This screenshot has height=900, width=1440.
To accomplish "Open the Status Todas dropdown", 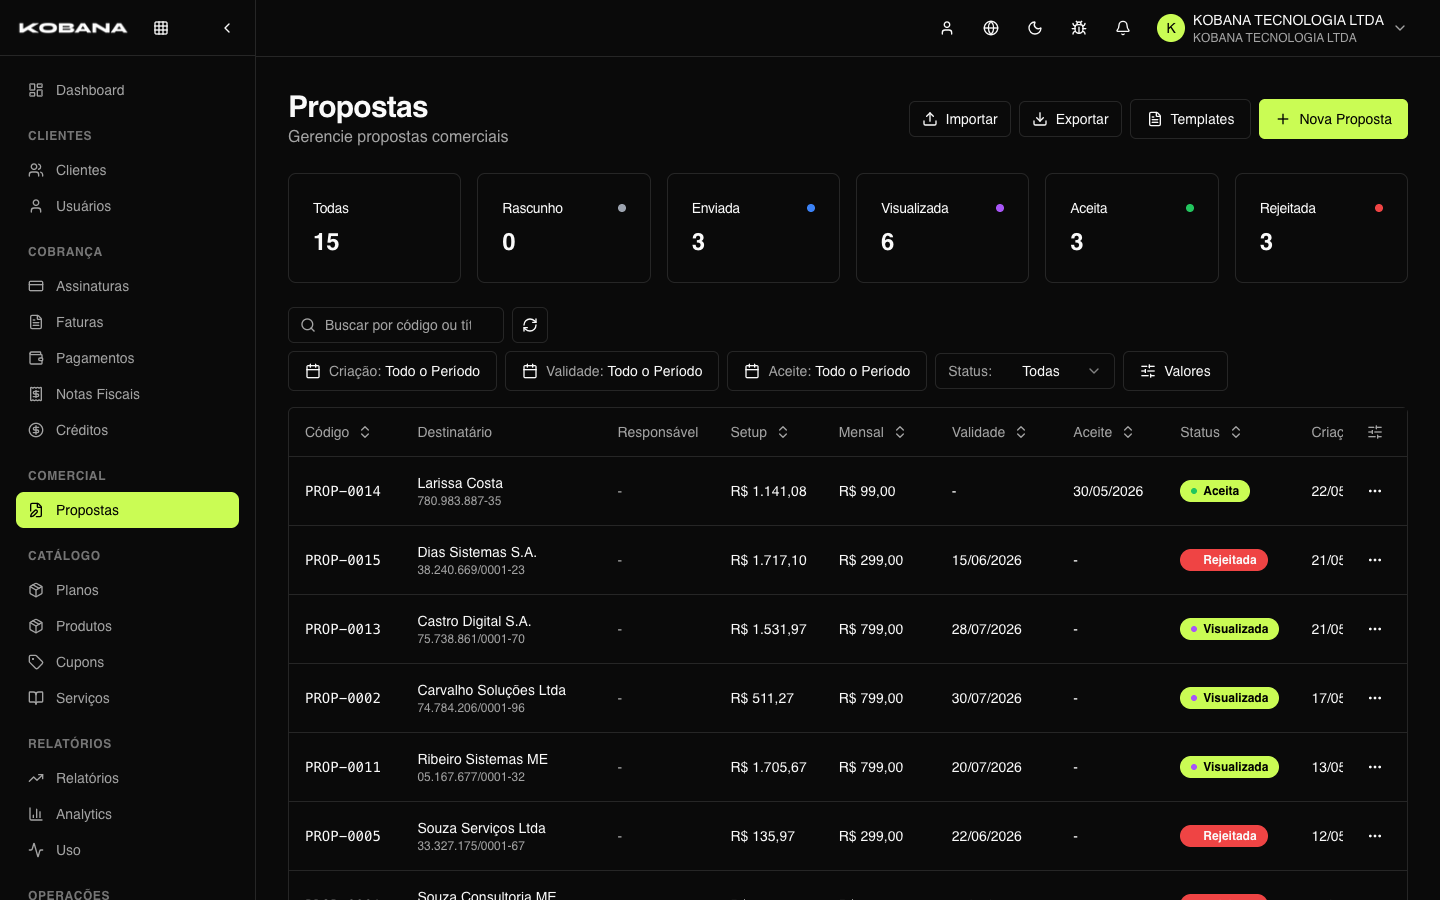I will click(x=1025, y=371).
